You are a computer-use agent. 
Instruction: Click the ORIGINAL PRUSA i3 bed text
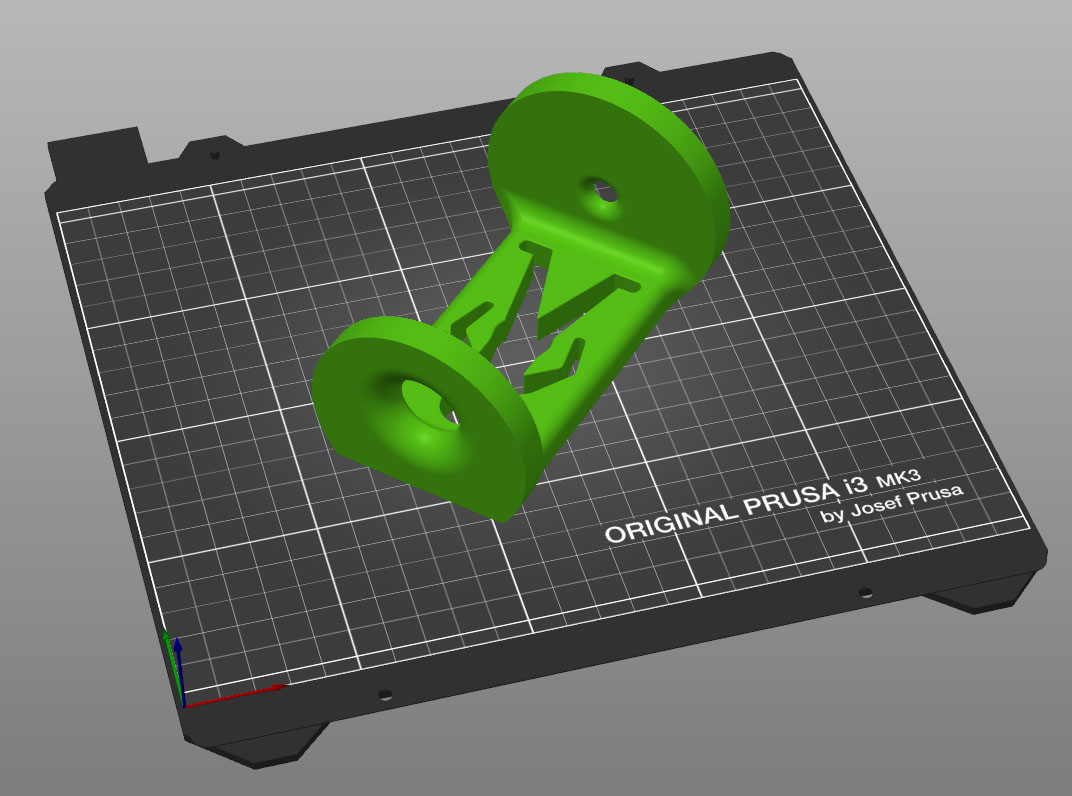coord(729,511)
